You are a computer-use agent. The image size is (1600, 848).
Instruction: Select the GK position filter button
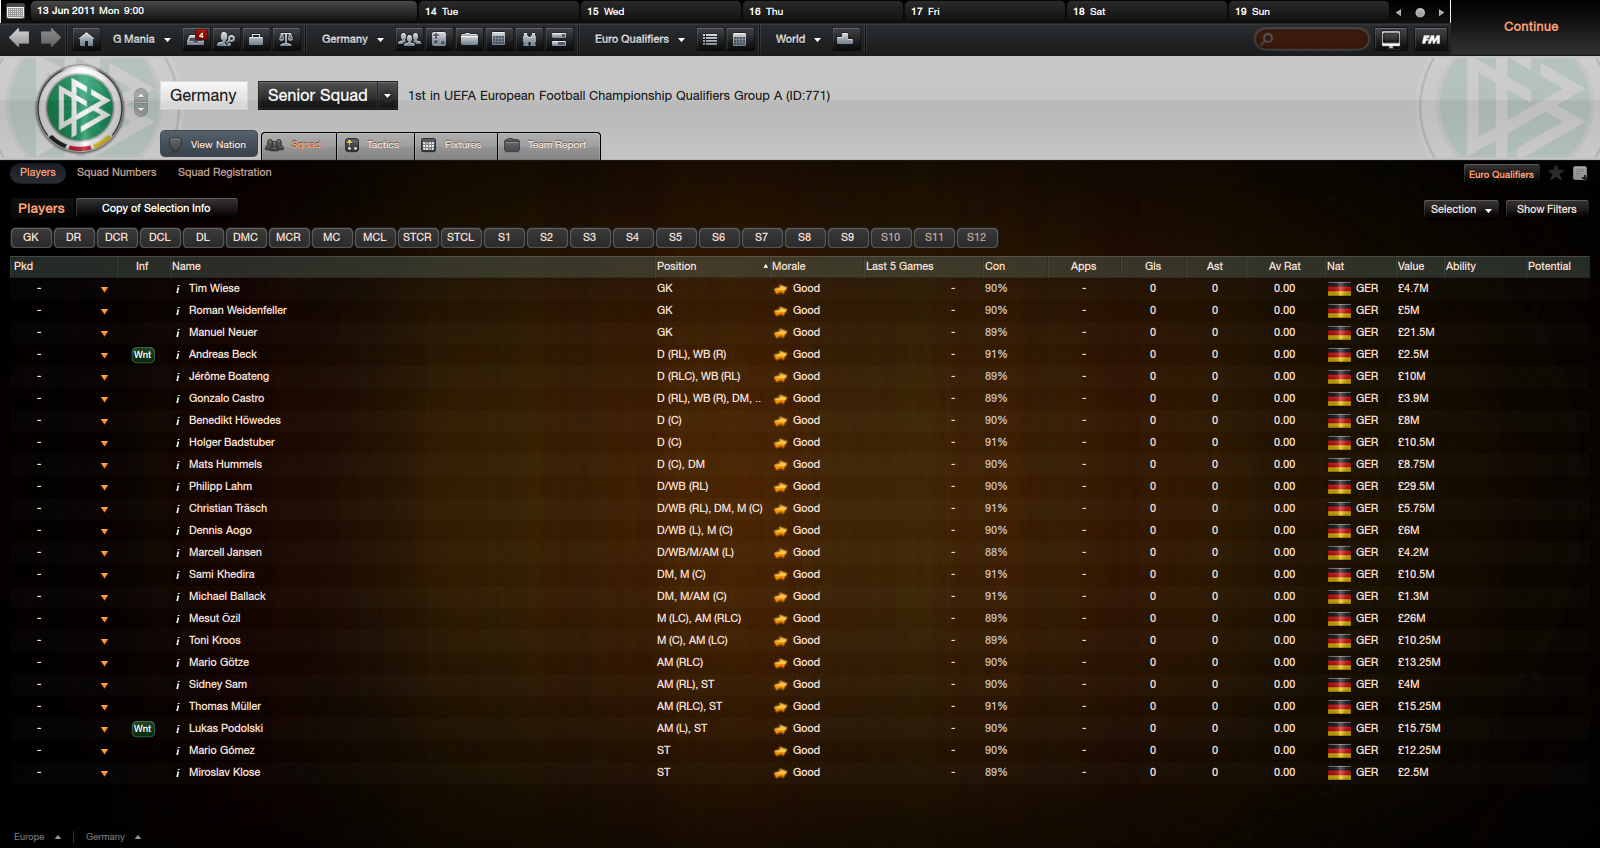[x=31, y=238]
